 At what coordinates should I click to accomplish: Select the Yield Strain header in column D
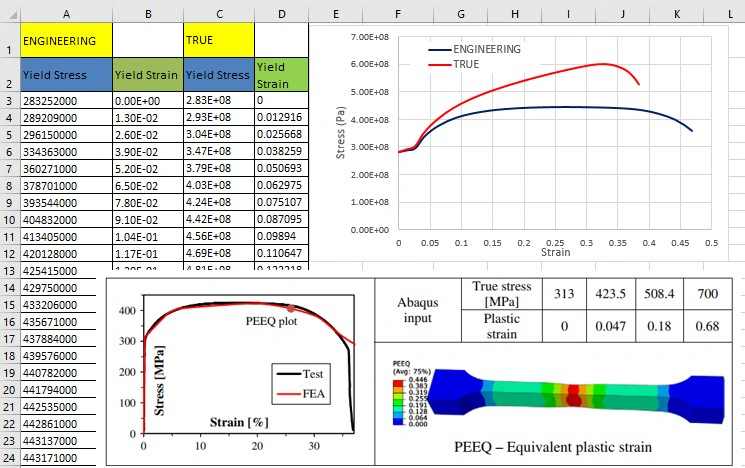[x=282, y=75]
